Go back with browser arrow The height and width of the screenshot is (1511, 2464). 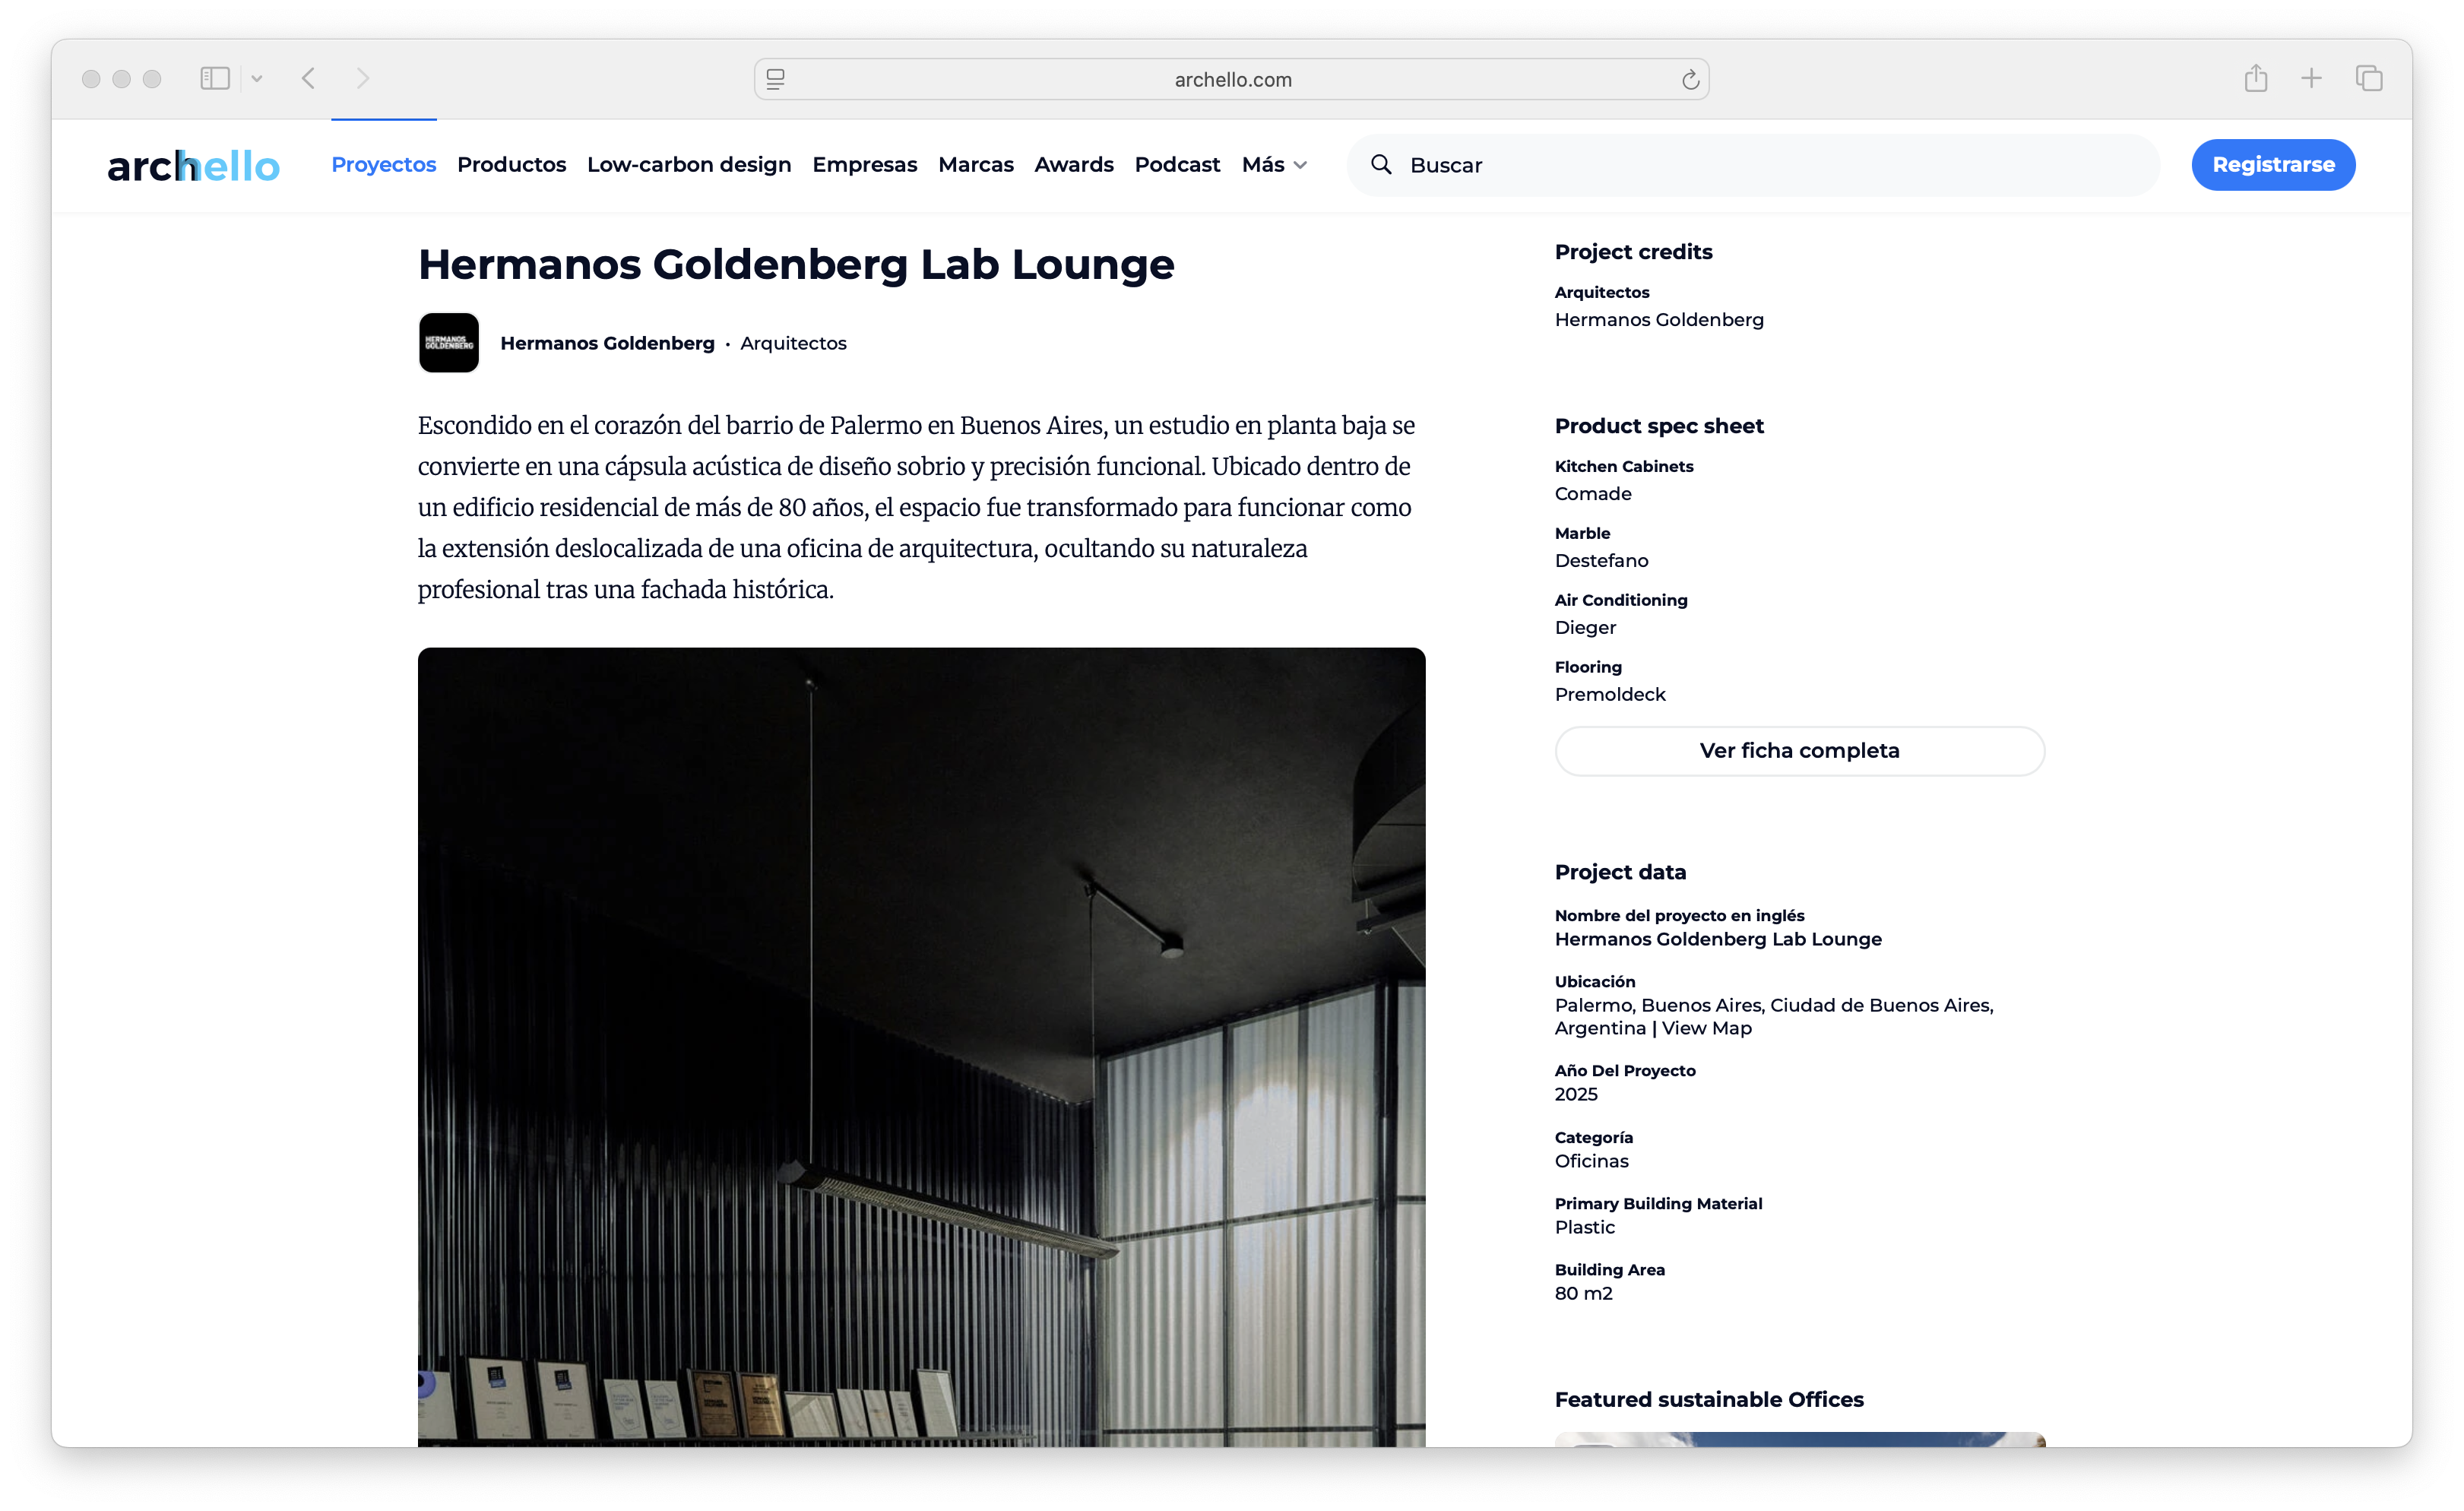point(309,78)
